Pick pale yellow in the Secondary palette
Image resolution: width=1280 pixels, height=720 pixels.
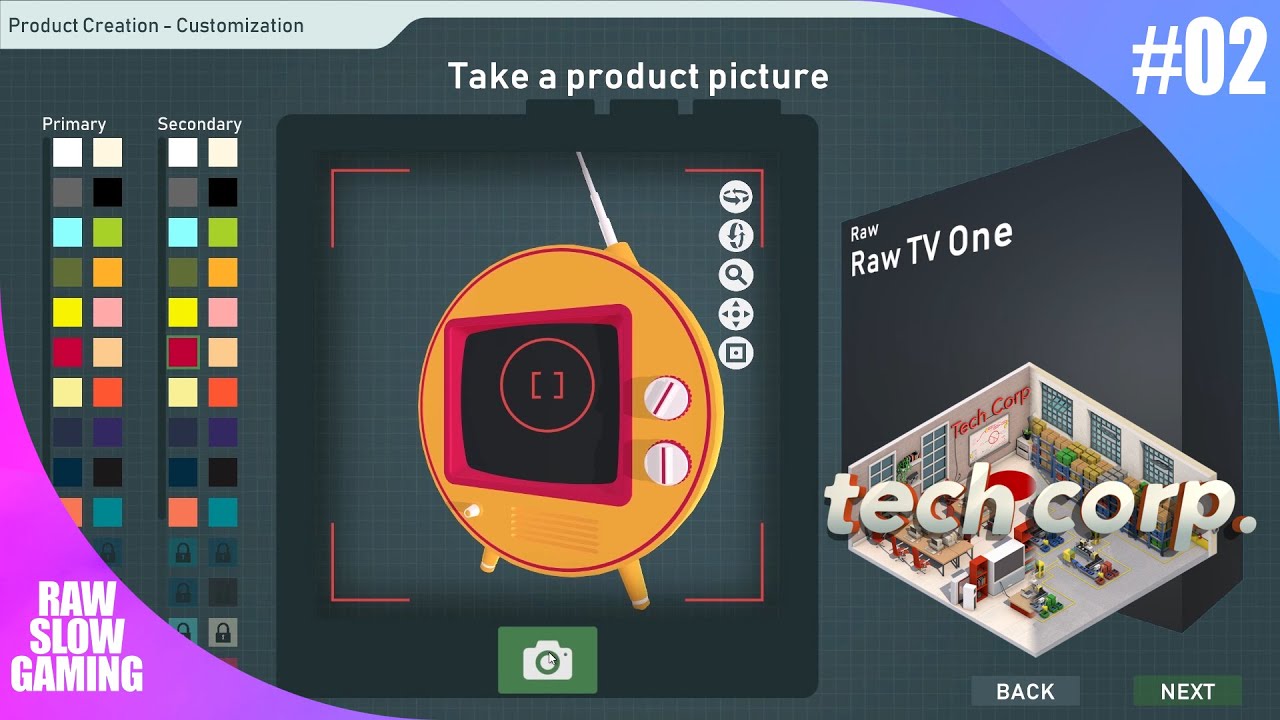click(183, 392)
